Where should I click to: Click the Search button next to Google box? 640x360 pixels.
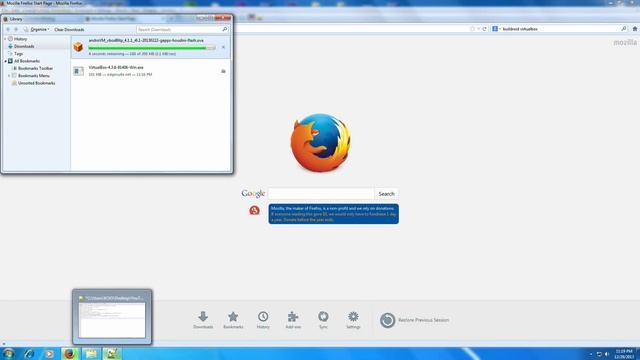[x=386, y=193]
